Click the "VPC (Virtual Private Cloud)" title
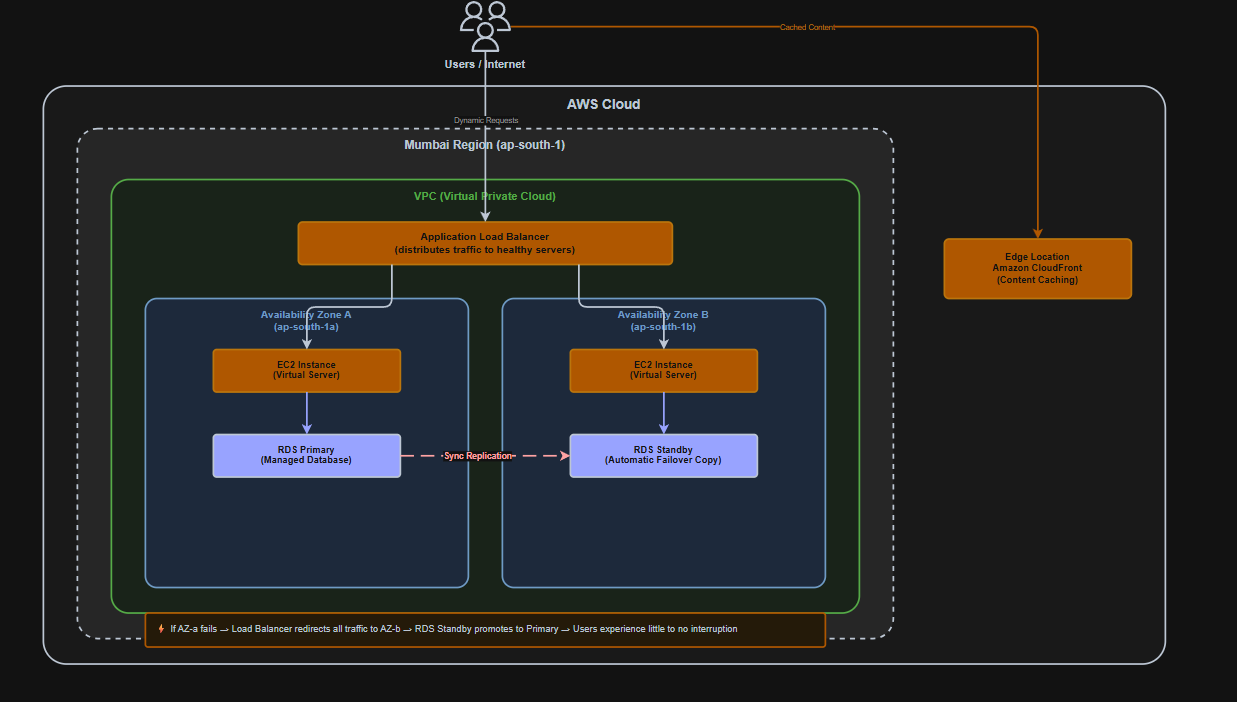Image resolution: width=1237 pixels, height=702 pixels. click(x=485, y=196)
